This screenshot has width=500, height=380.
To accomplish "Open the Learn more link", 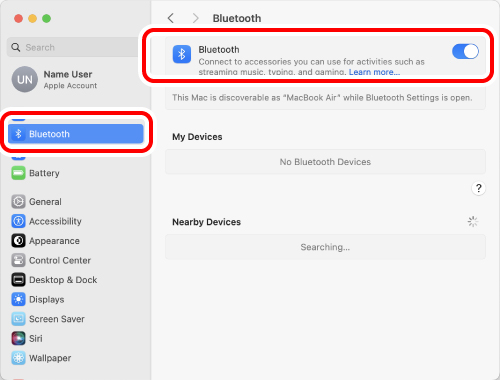I will pos(374,72).
